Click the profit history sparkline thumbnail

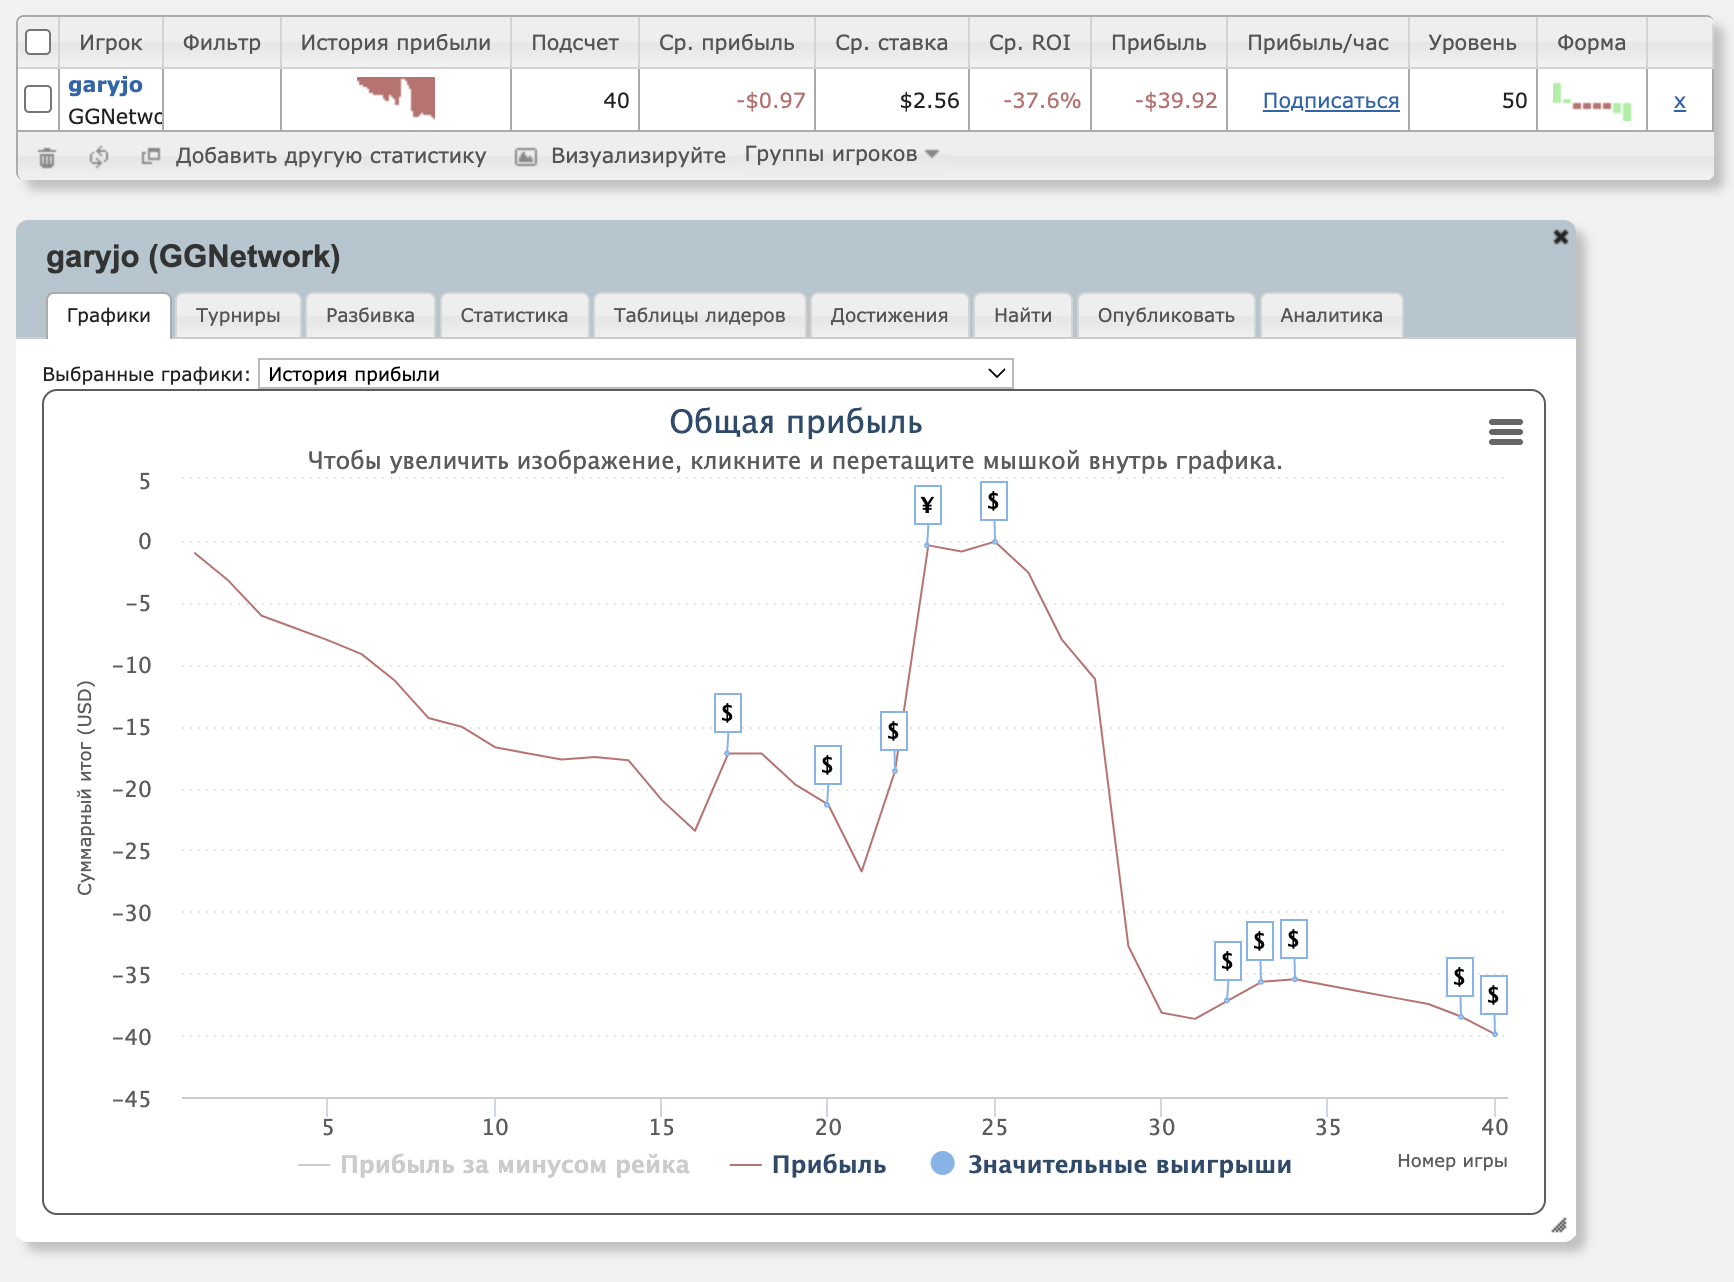tap(396, 98)
